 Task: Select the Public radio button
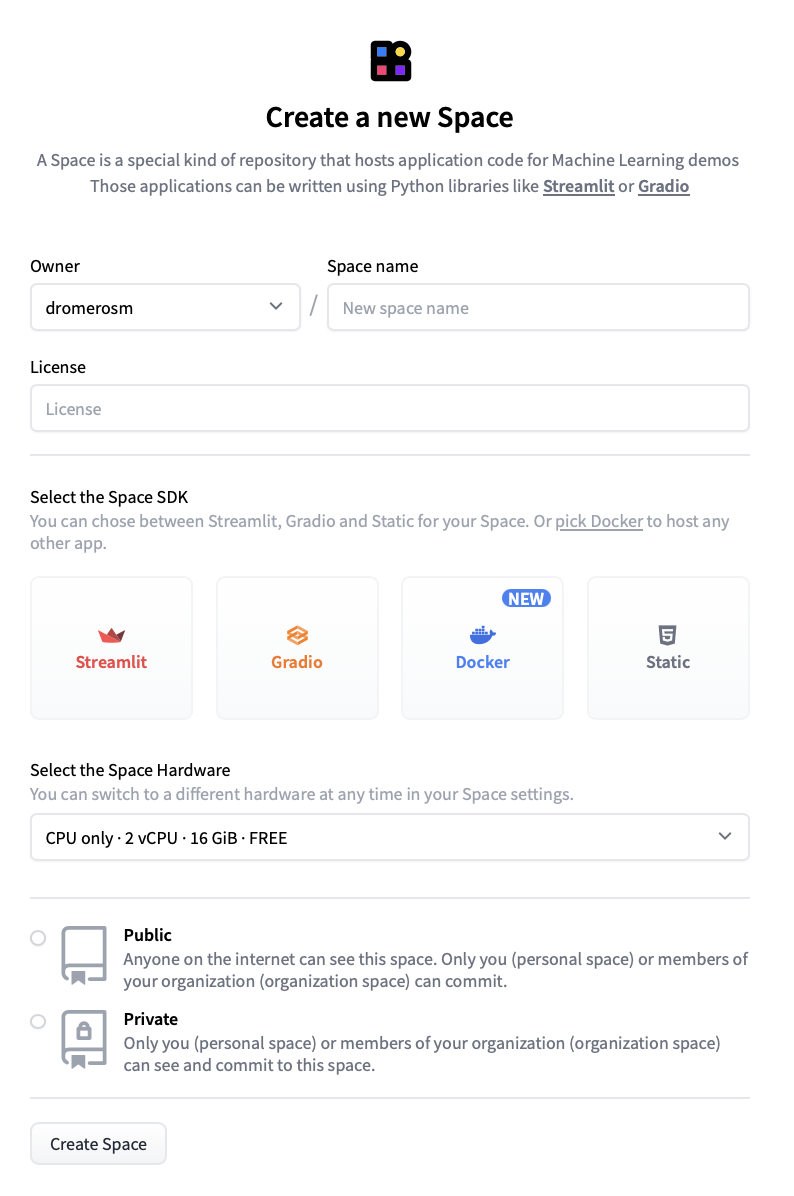pyautogui.click(x=38, y=938)
